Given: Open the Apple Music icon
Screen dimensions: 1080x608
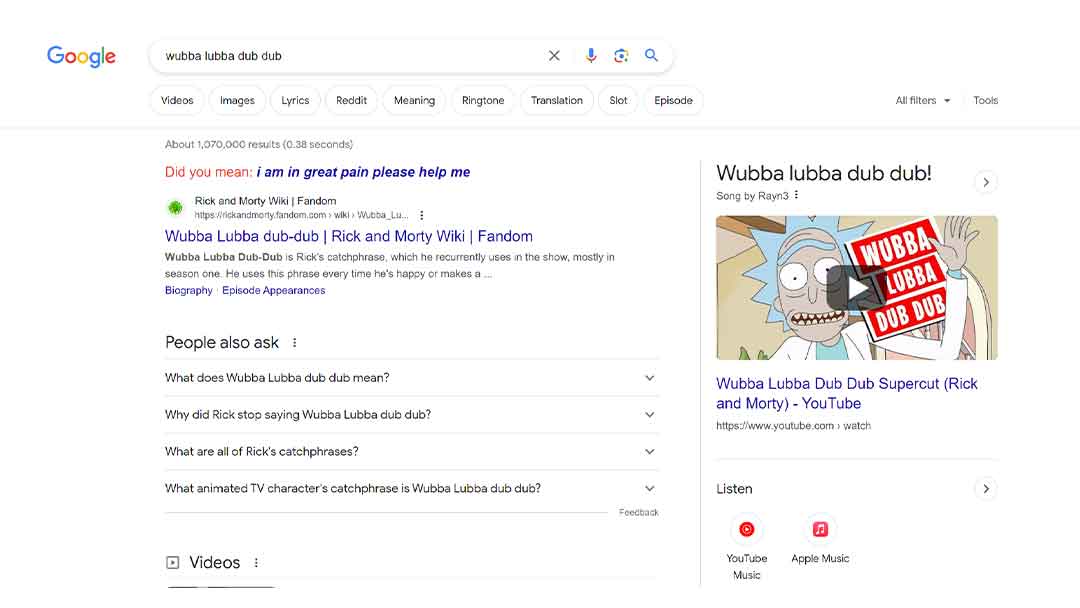Looking at the screenshot, I should (x=820, y=529).
